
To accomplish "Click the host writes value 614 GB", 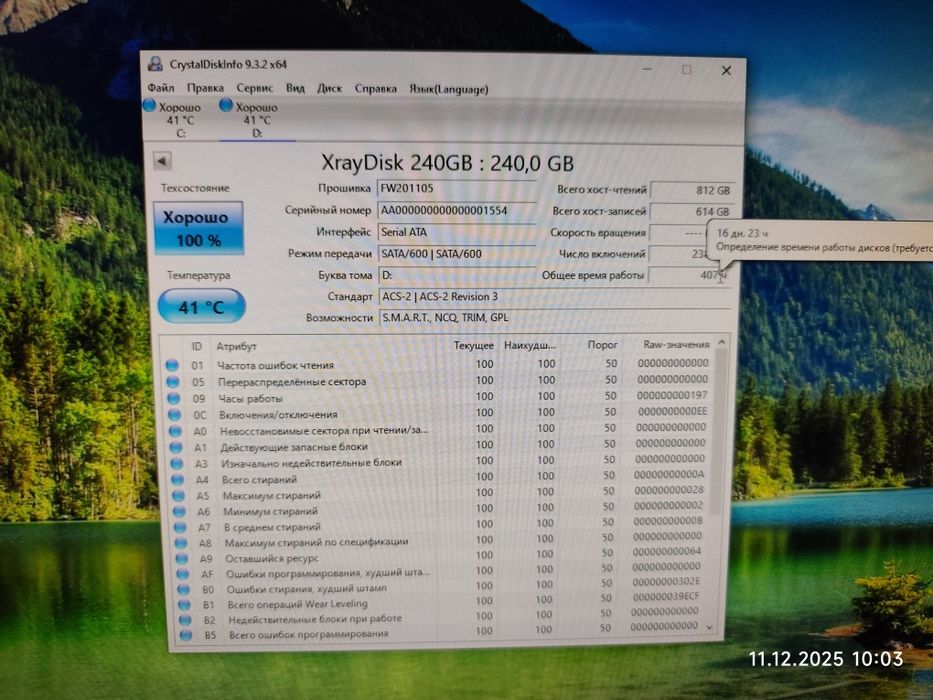I will (x=691, y=211).
